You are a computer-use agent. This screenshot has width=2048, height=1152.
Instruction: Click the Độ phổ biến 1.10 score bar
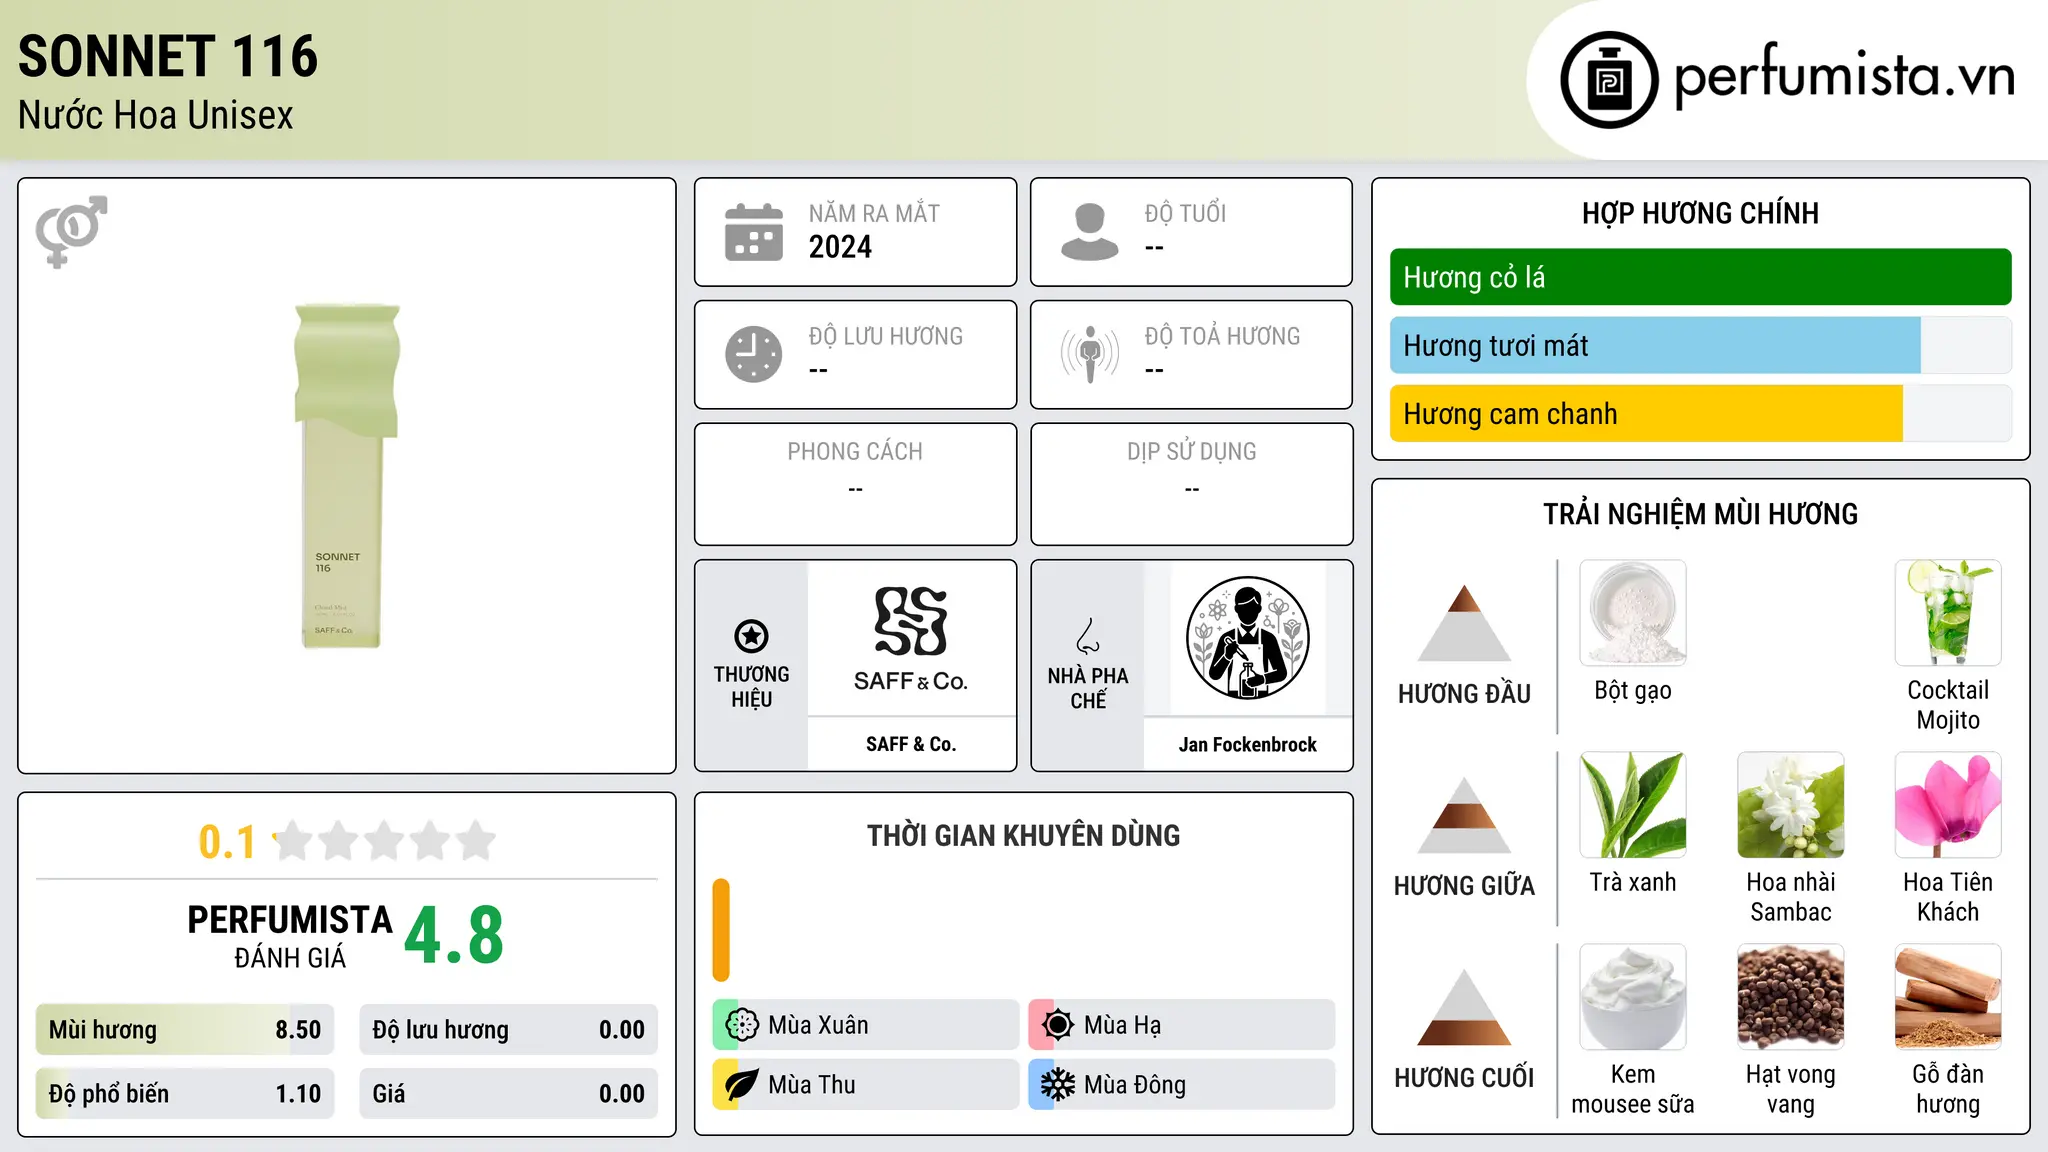pos(185,1094)
